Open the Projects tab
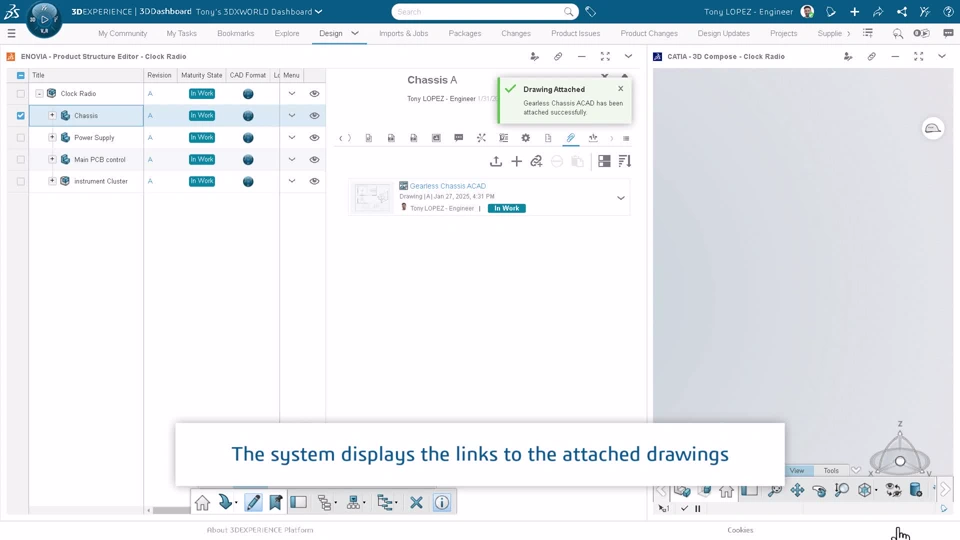The height and width of the screenshot is (540, 960). pos(783,33)
